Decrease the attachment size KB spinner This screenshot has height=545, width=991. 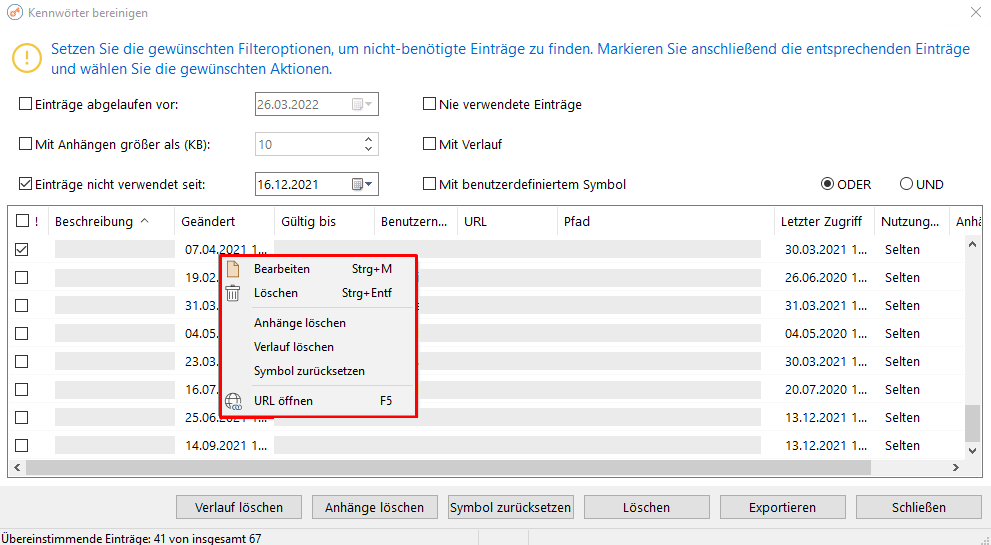(368, 149)
